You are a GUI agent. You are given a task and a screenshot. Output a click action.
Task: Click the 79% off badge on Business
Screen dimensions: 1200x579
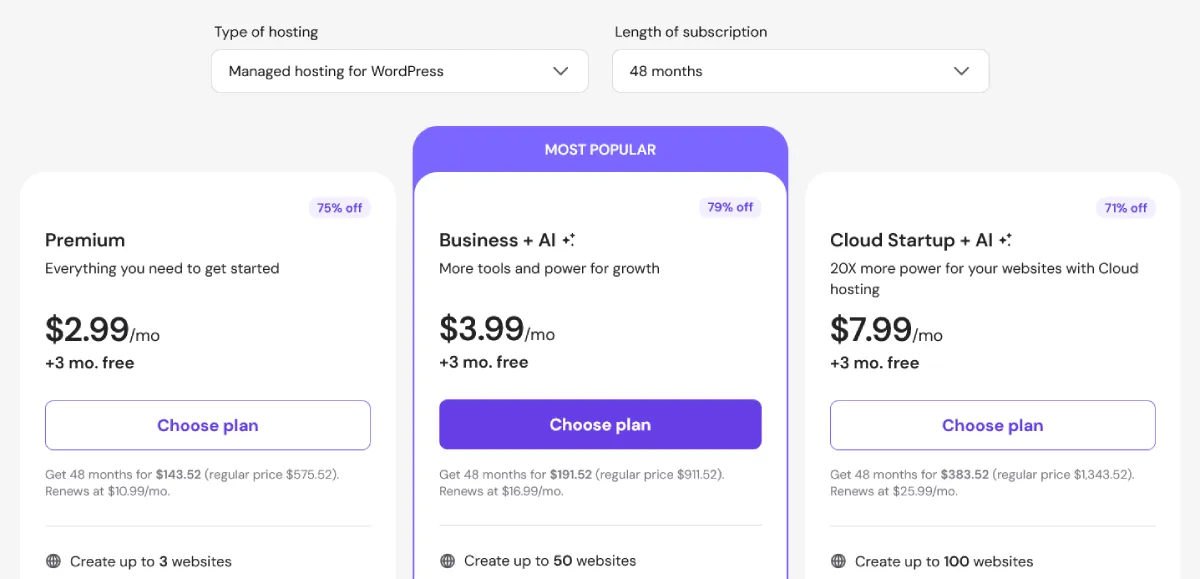pyautogui.click(x=730, y=207)
